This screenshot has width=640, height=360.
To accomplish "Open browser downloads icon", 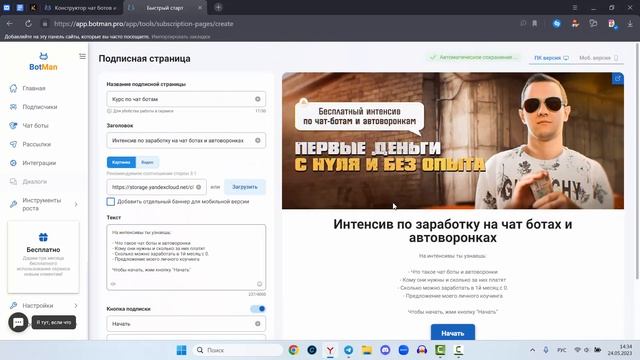I will (630, 24).
